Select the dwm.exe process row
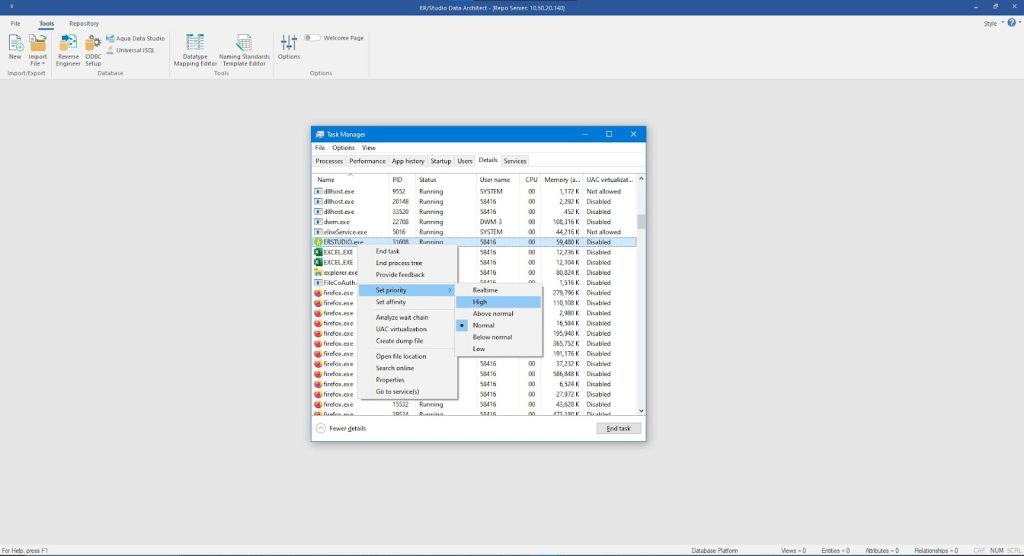The image size is (1024, 556). [x=475, y=222]
